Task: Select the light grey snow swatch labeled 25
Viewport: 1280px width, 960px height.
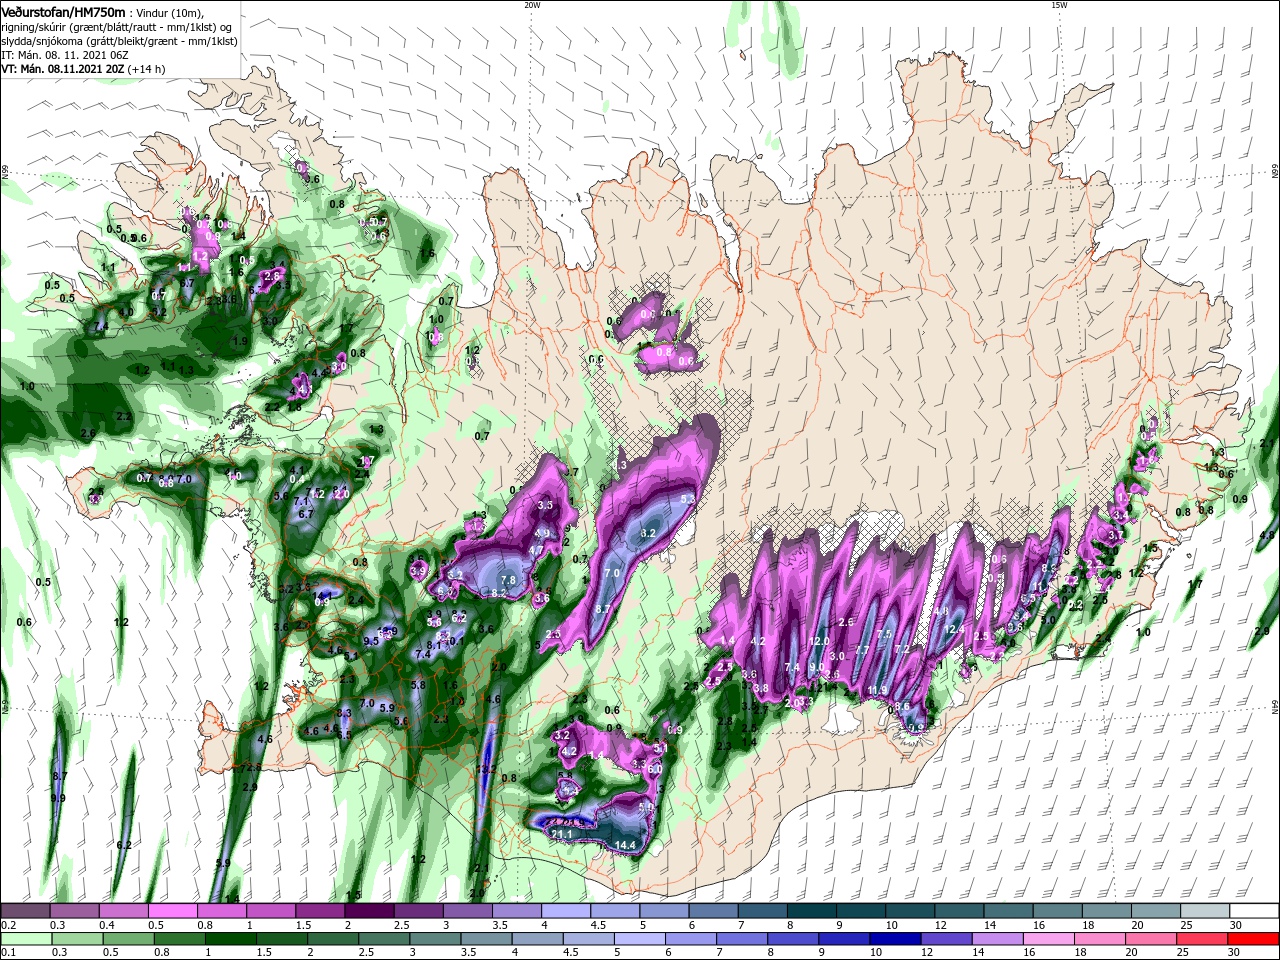Action: (1206, 911)
